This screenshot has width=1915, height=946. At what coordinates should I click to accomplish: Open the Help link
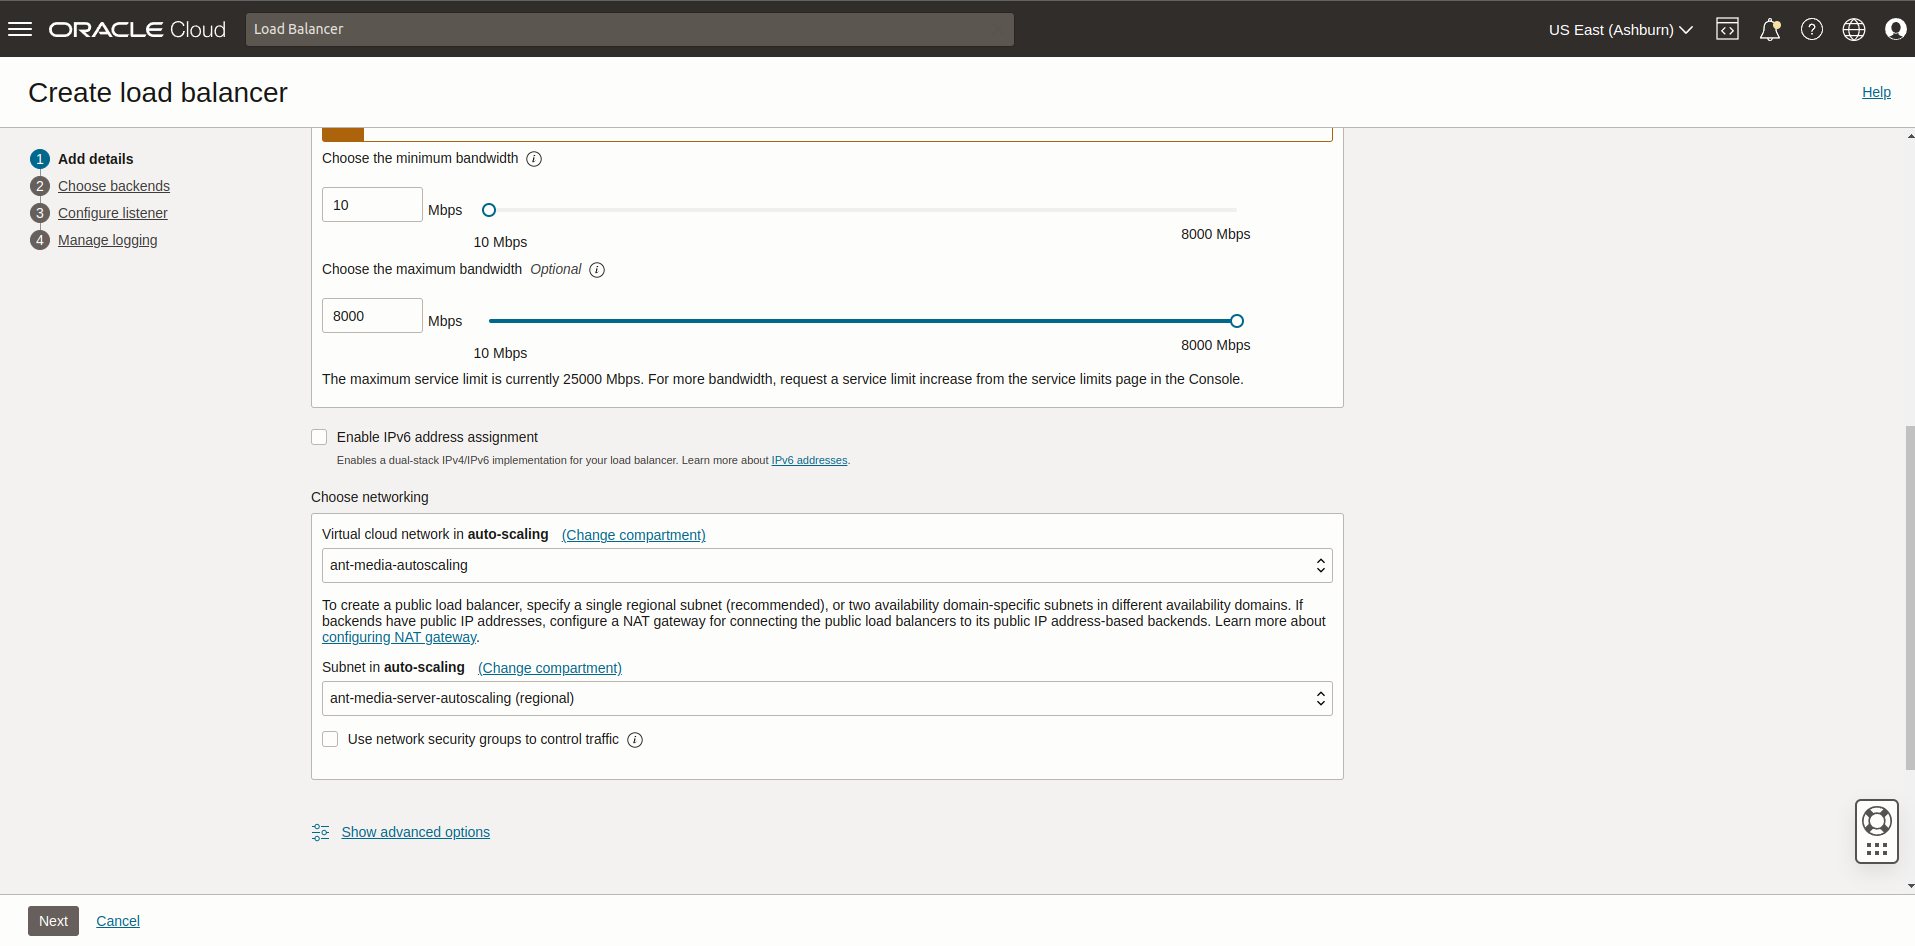click(1876, 92)
